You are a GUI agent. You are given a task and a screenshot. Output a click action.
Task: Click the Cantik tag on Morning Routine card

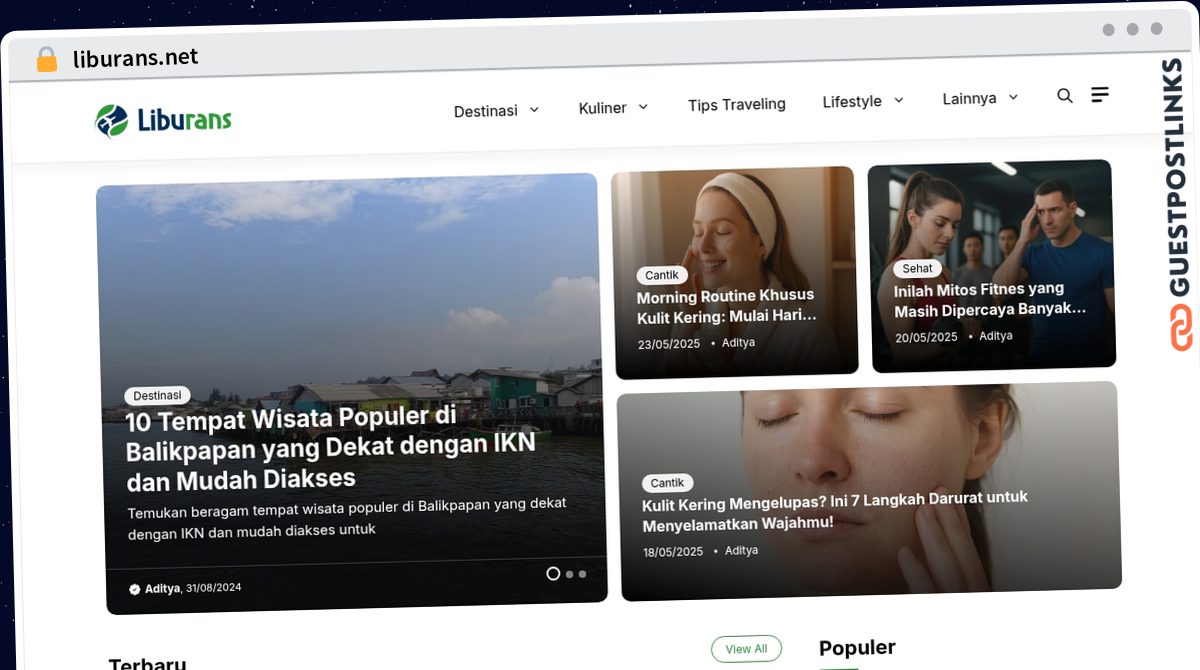tap(661, 275)
